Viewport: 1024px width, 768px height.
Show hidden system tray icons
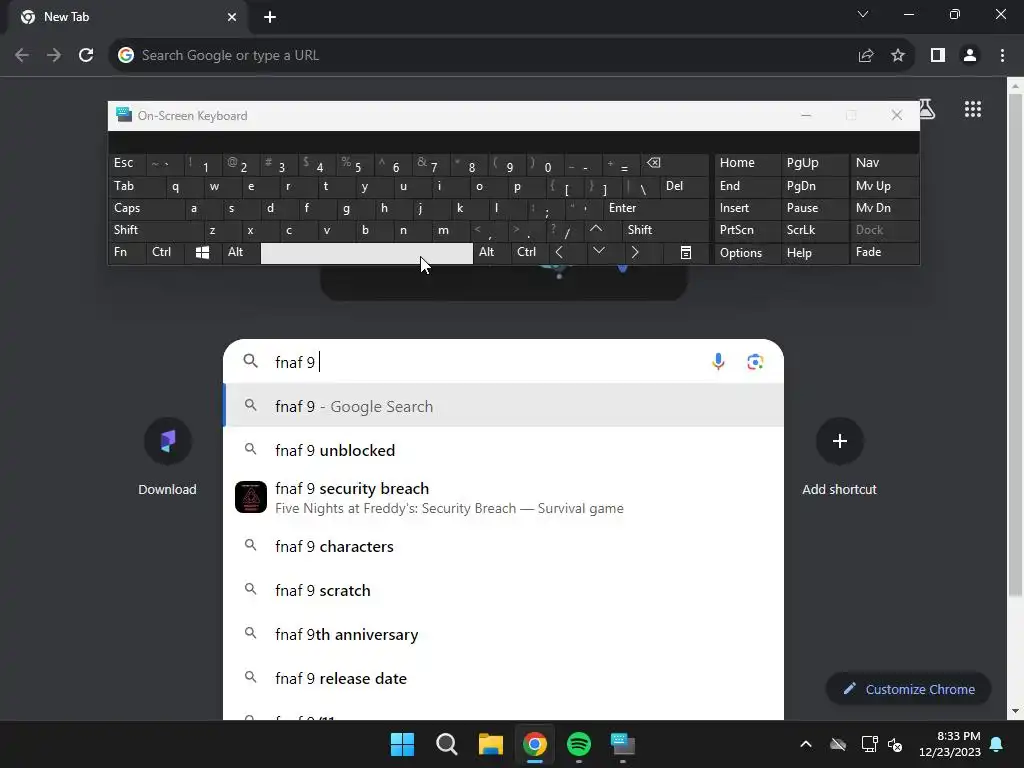(x=806, y=744)
